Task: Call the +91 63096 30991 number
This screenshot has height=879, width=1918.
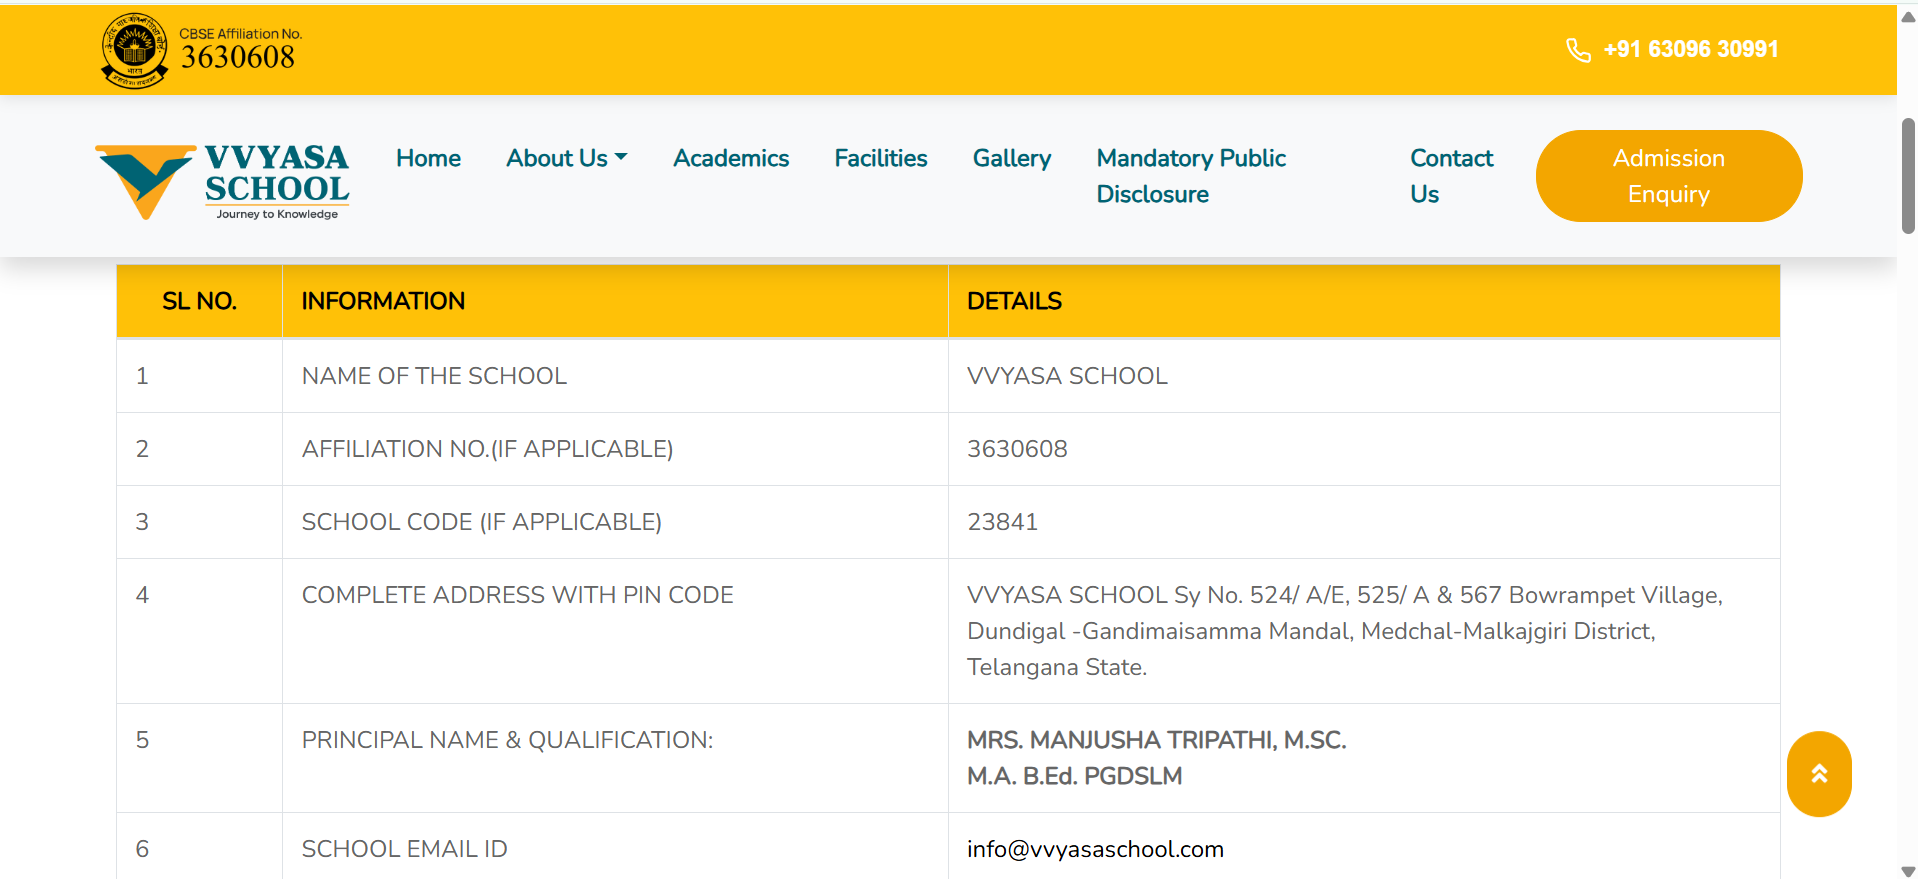Action: click(x=1690, y=49)
